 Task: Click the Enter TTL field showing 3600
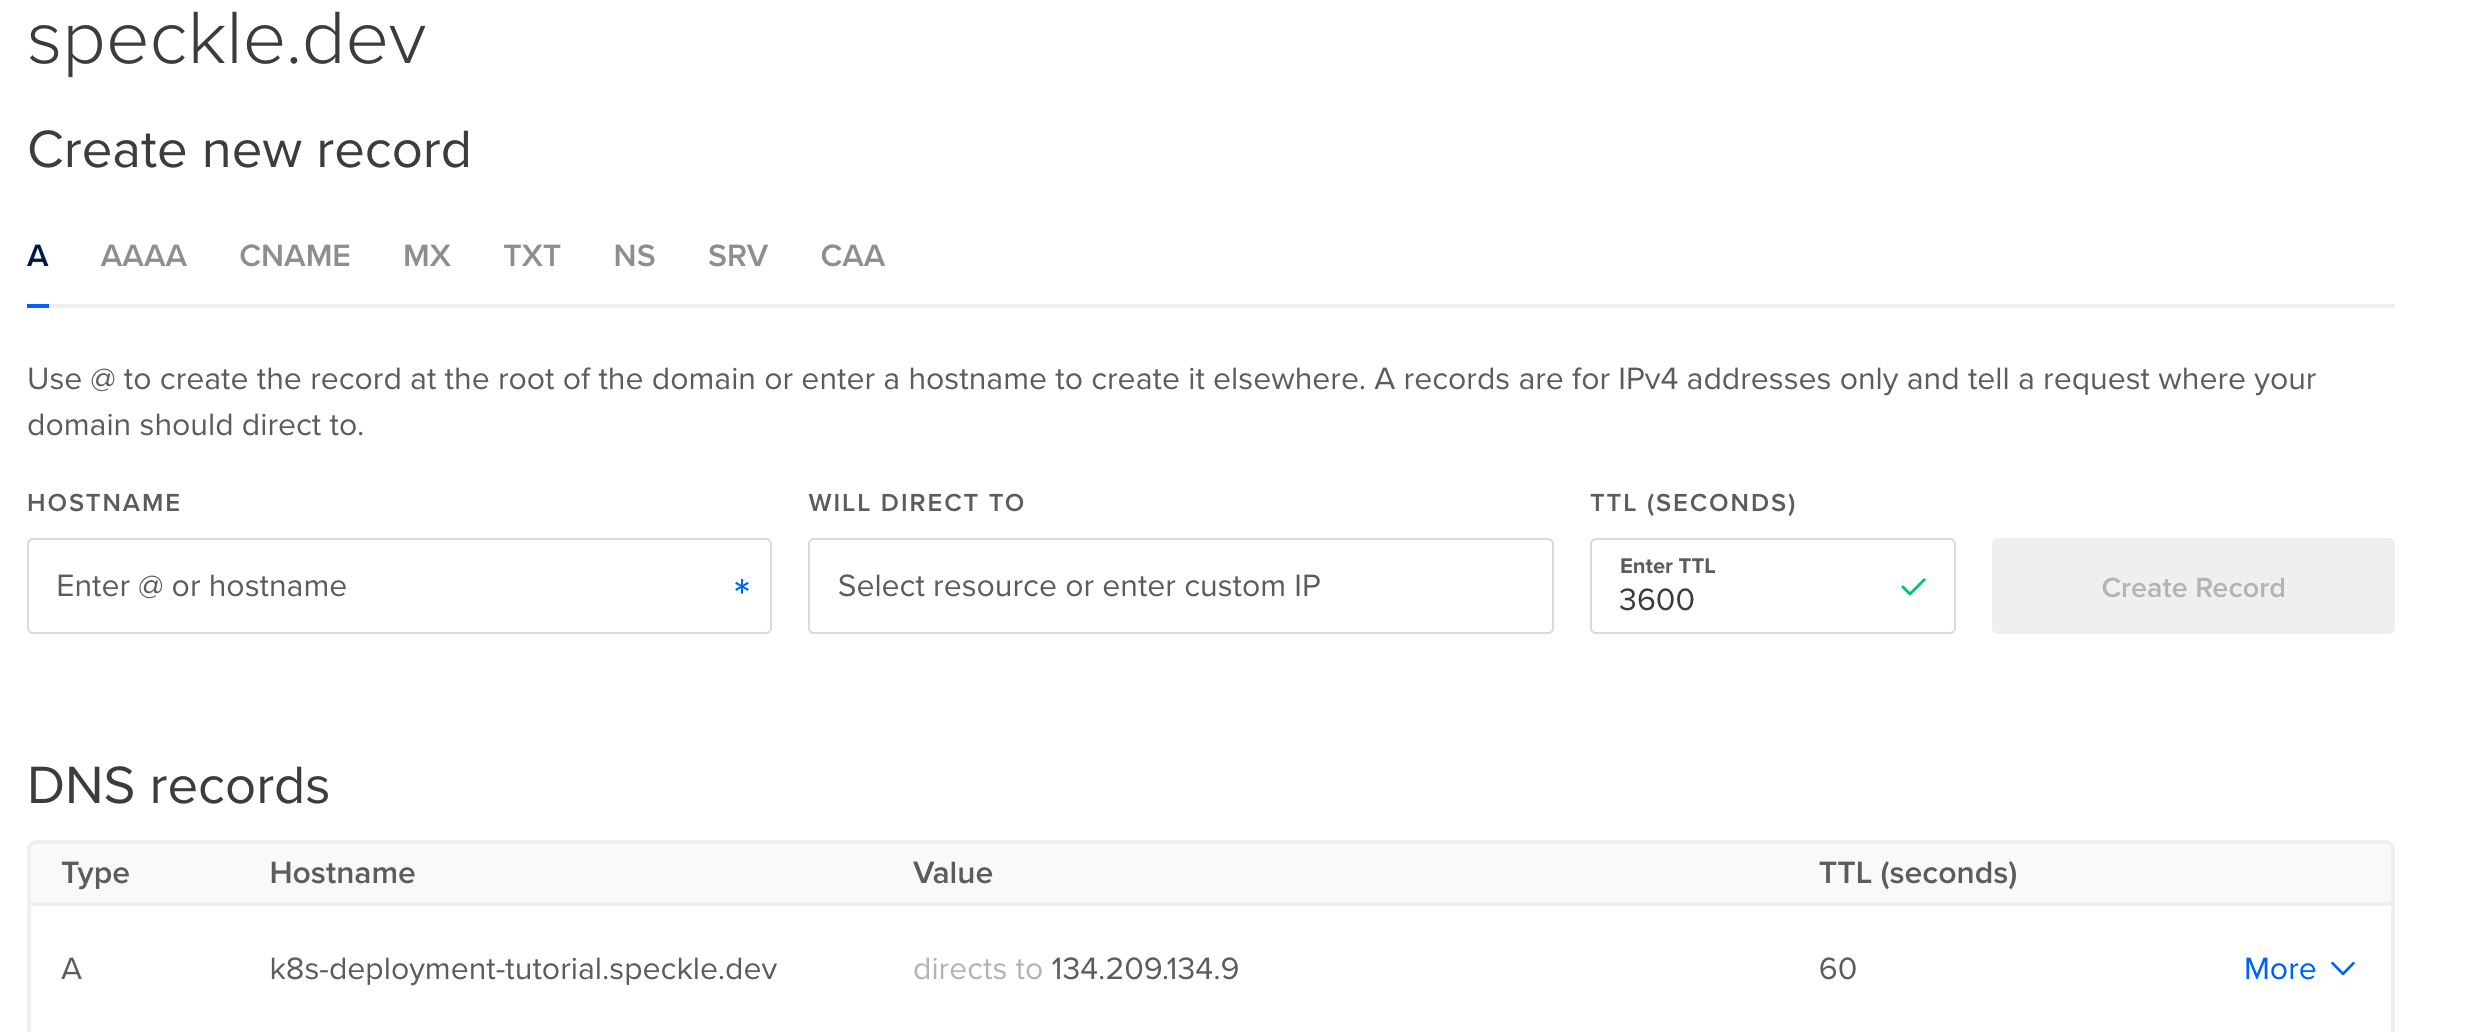coord(1773,586)
